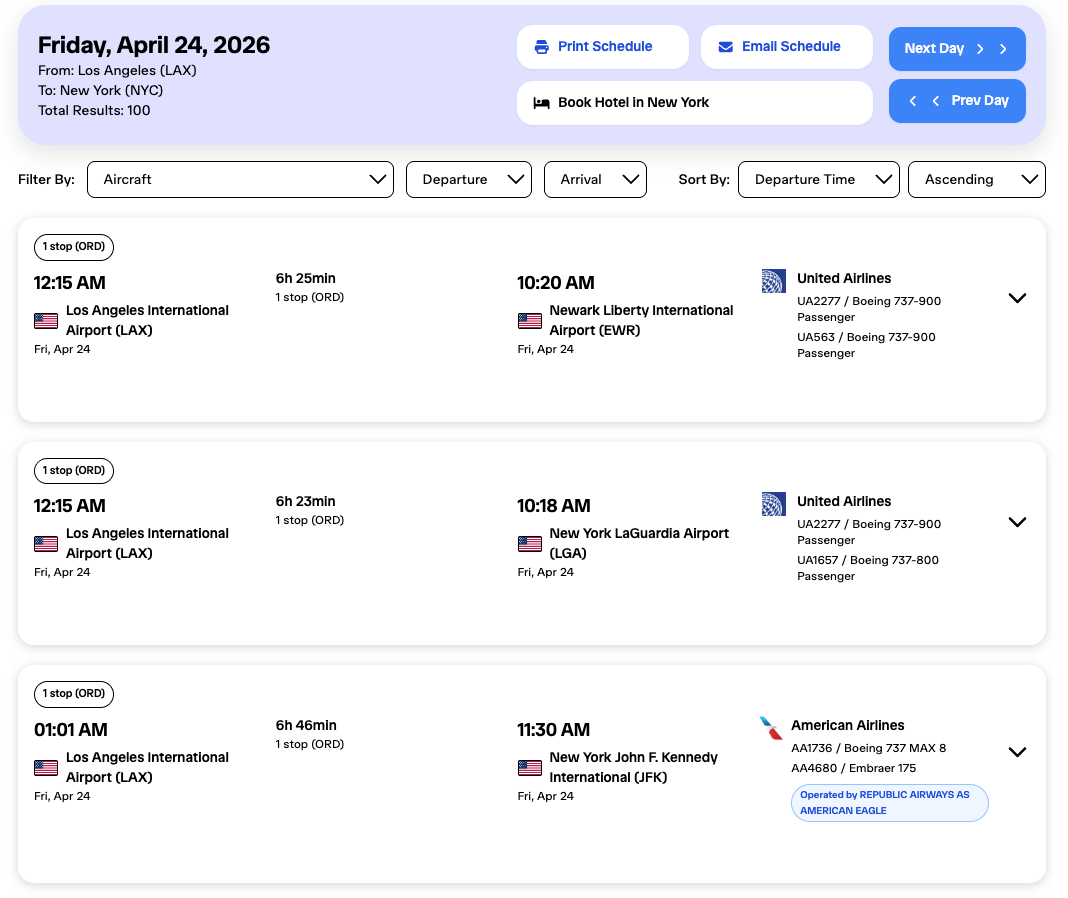Expand the 10:20 AM Newark flight details
Screen dimensions: 1068x898
coord(1017,298)
